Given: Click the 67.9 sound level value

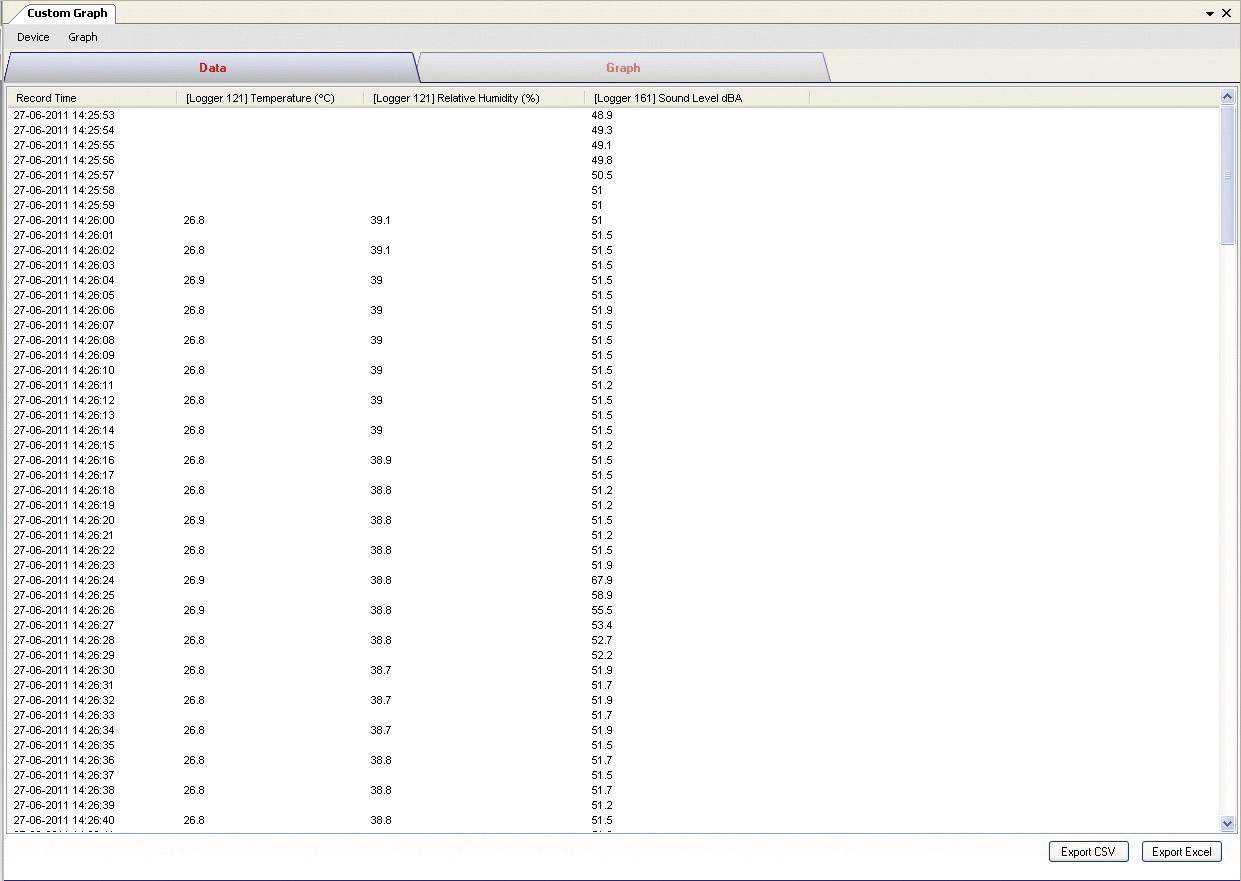Looking at the screenshot, I should [x=602, y=580].
